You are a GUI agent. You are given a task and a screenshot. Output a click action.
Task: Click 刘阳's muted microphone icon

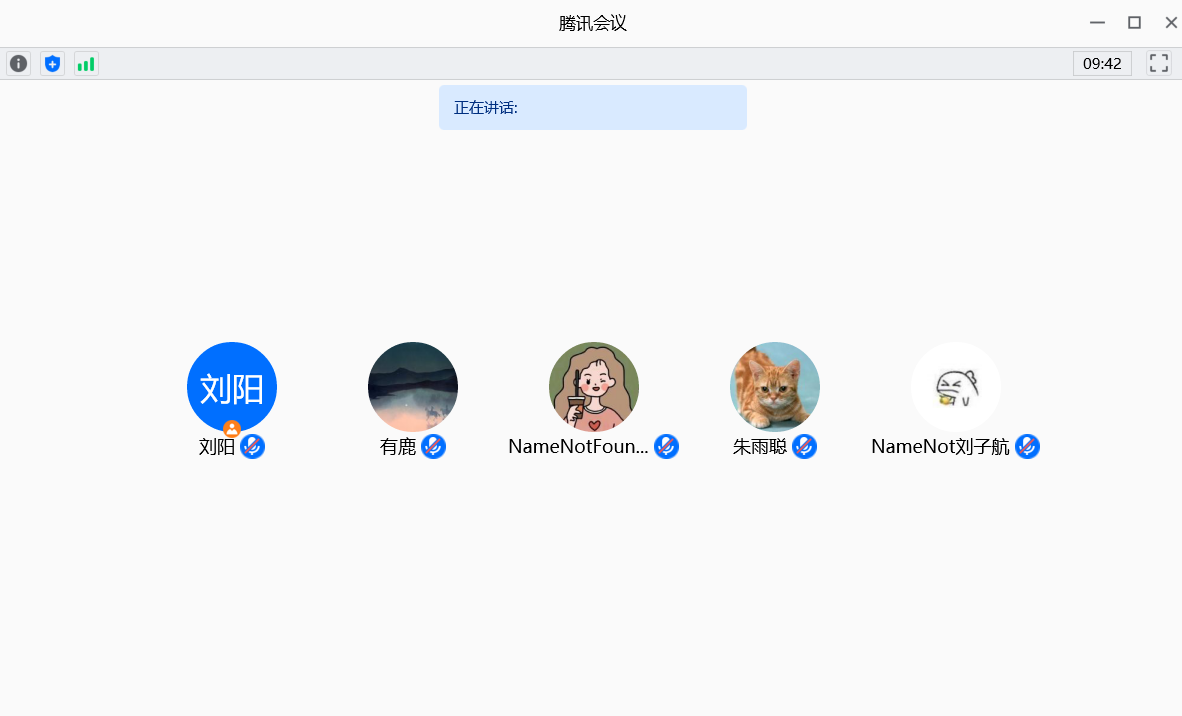pos(253,447)
